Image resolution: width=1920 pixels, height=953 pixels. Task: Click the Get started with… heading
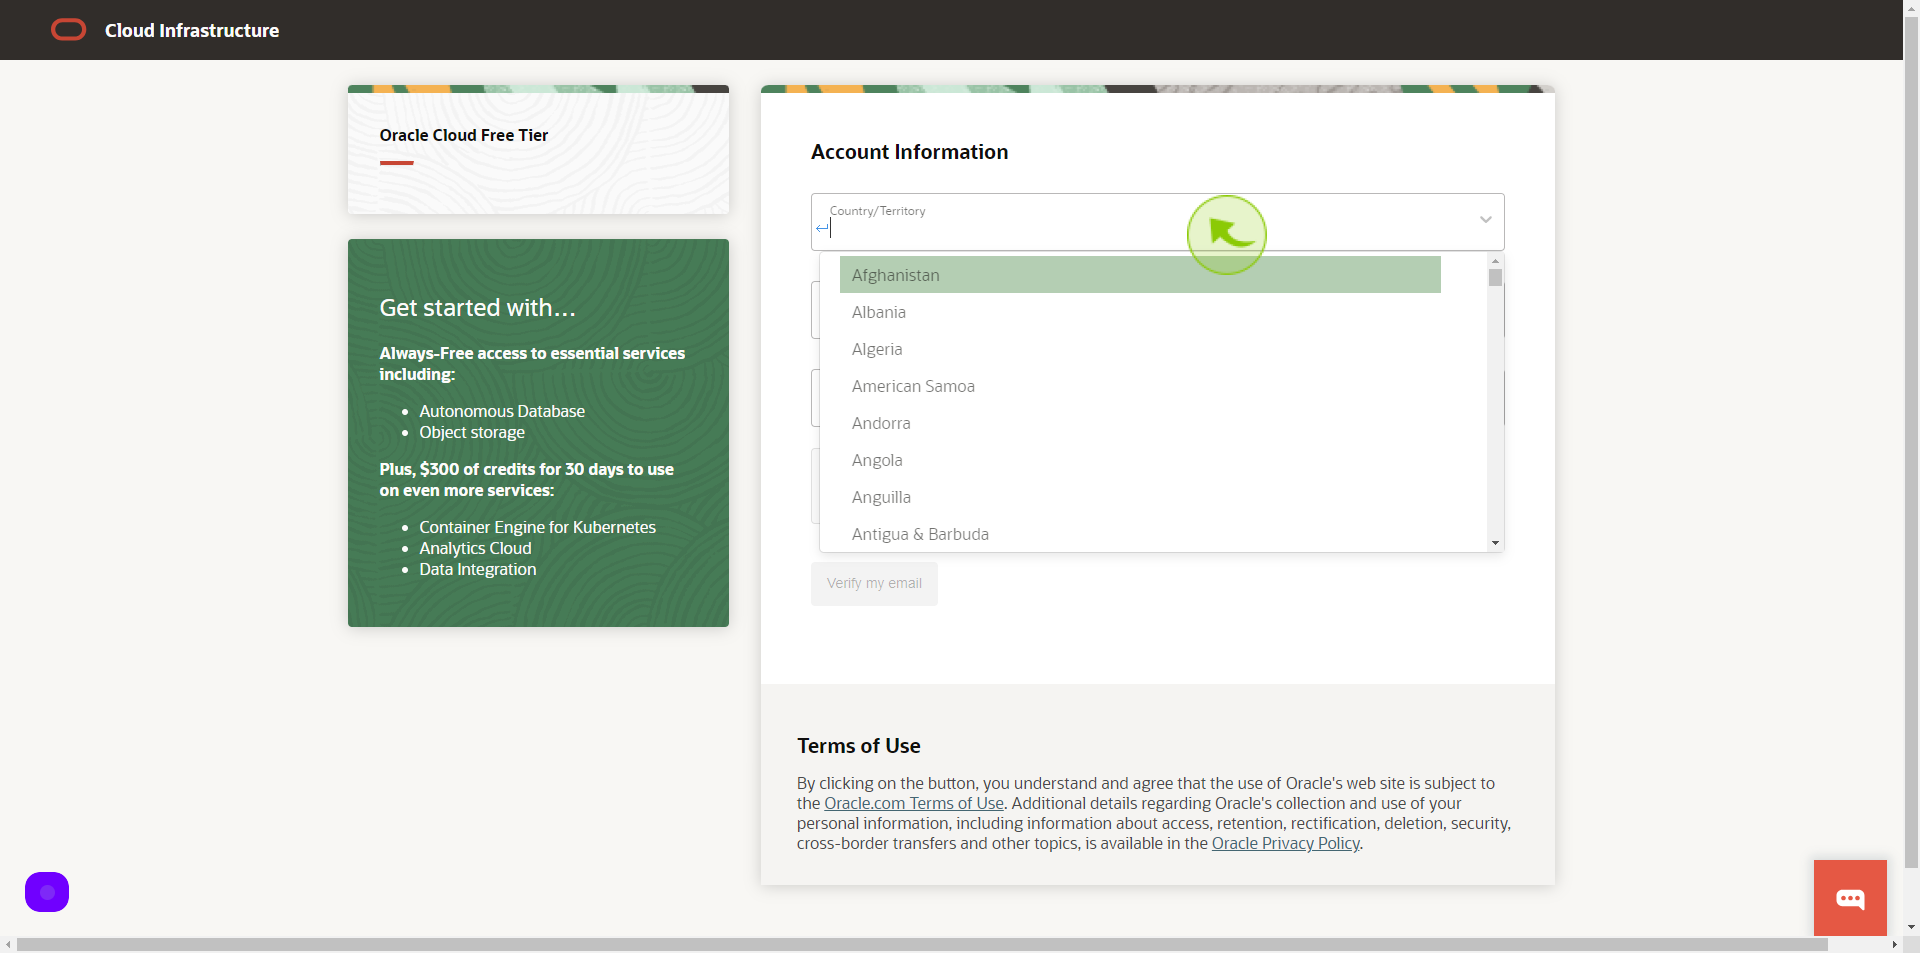coord(477,308)
